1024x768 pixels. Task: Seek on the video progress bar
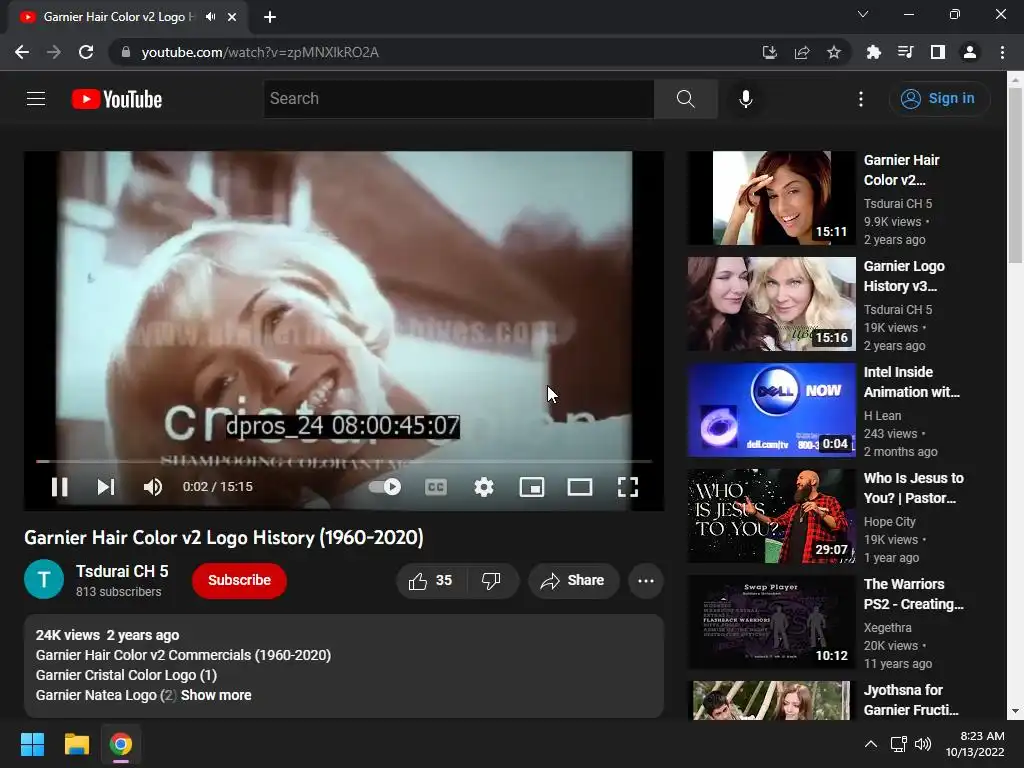click(344, 461)
